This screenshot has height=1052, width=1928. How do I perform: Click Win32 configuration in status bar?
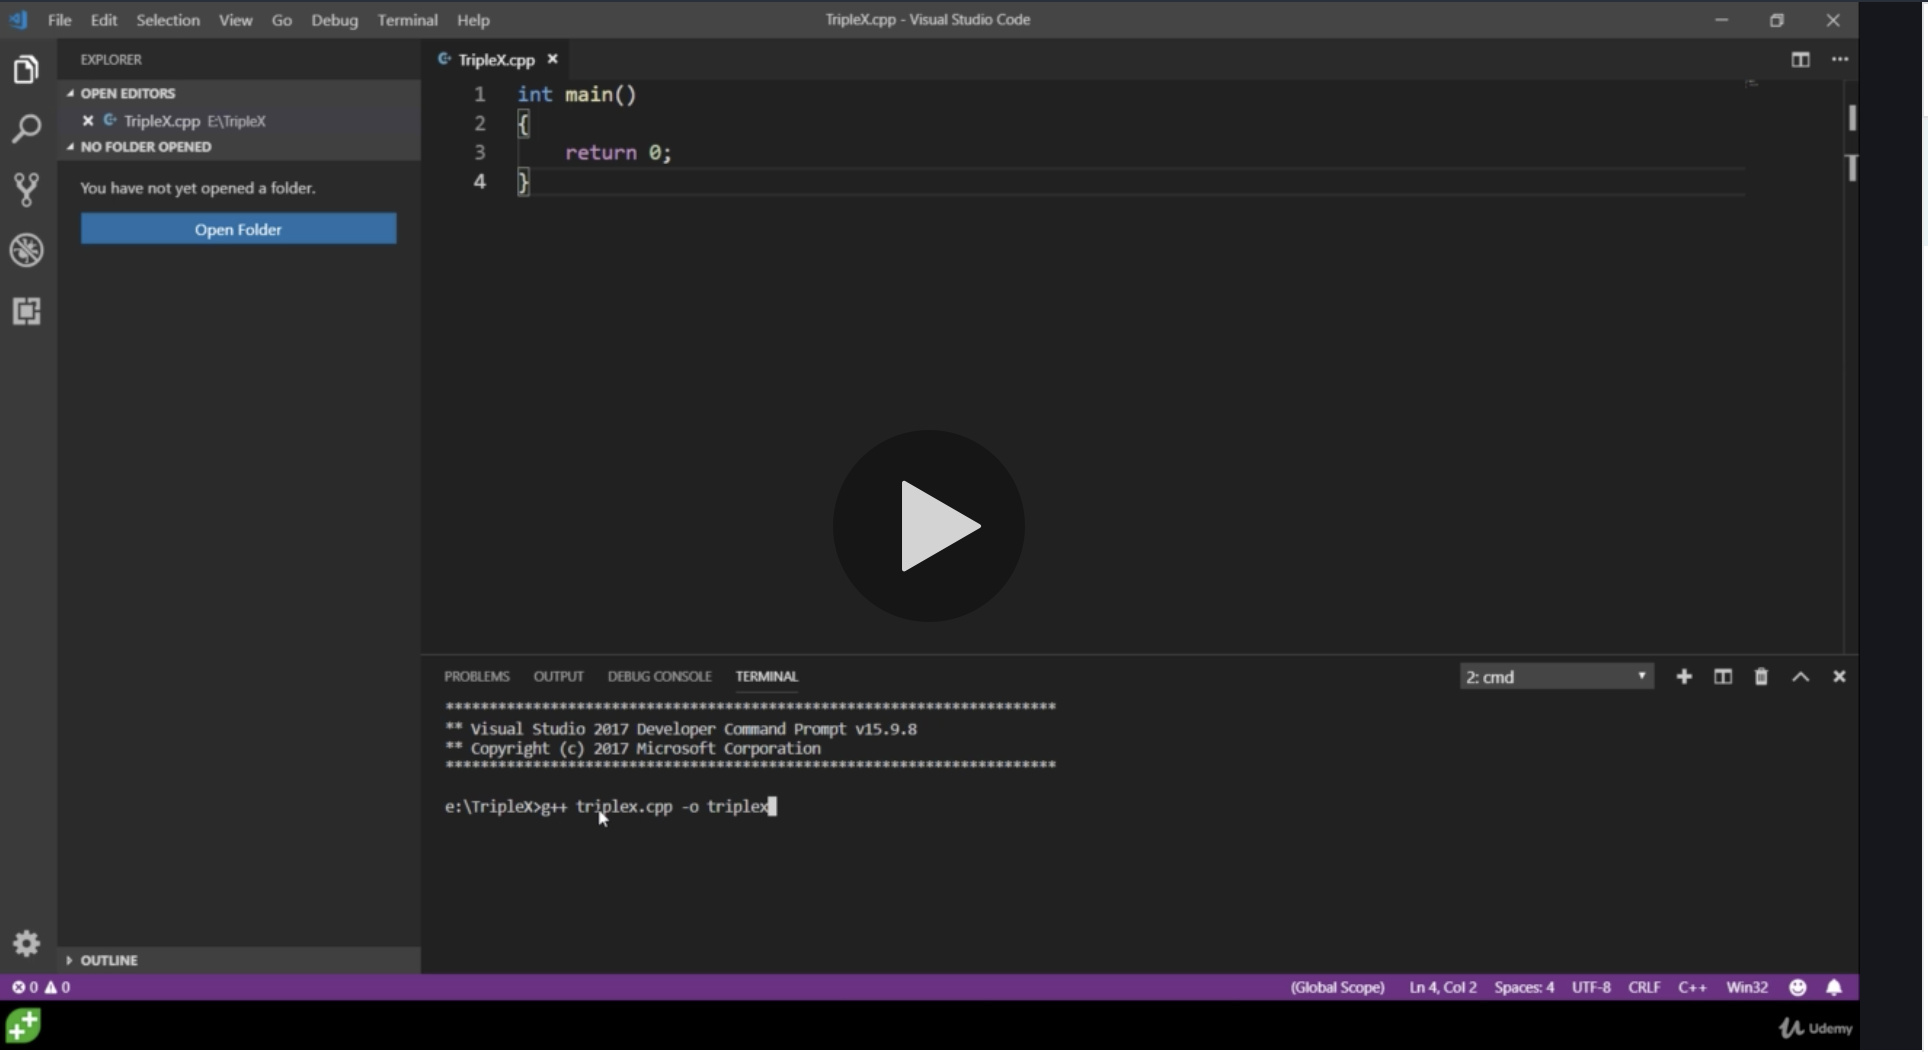tap(1747, 988)
